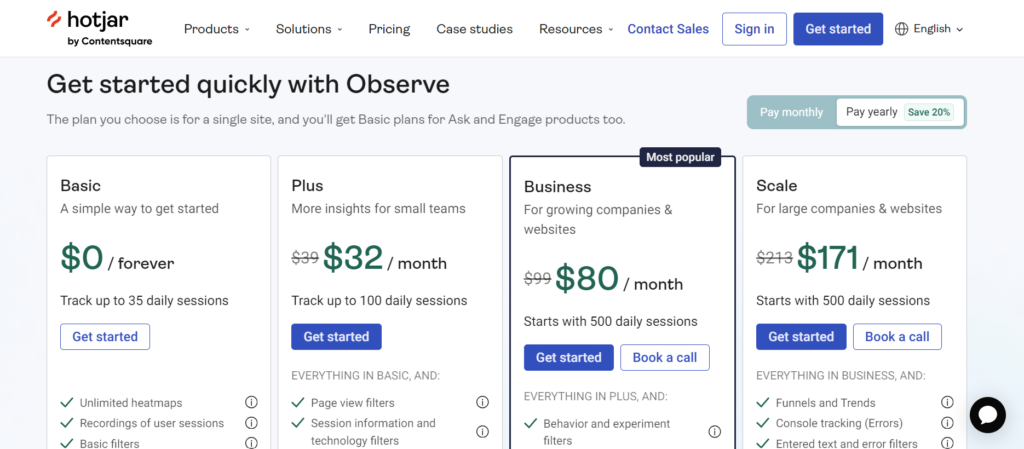Expand the Resources dropdown menu
Screen dimensions: 1024x449
[576, 29]
